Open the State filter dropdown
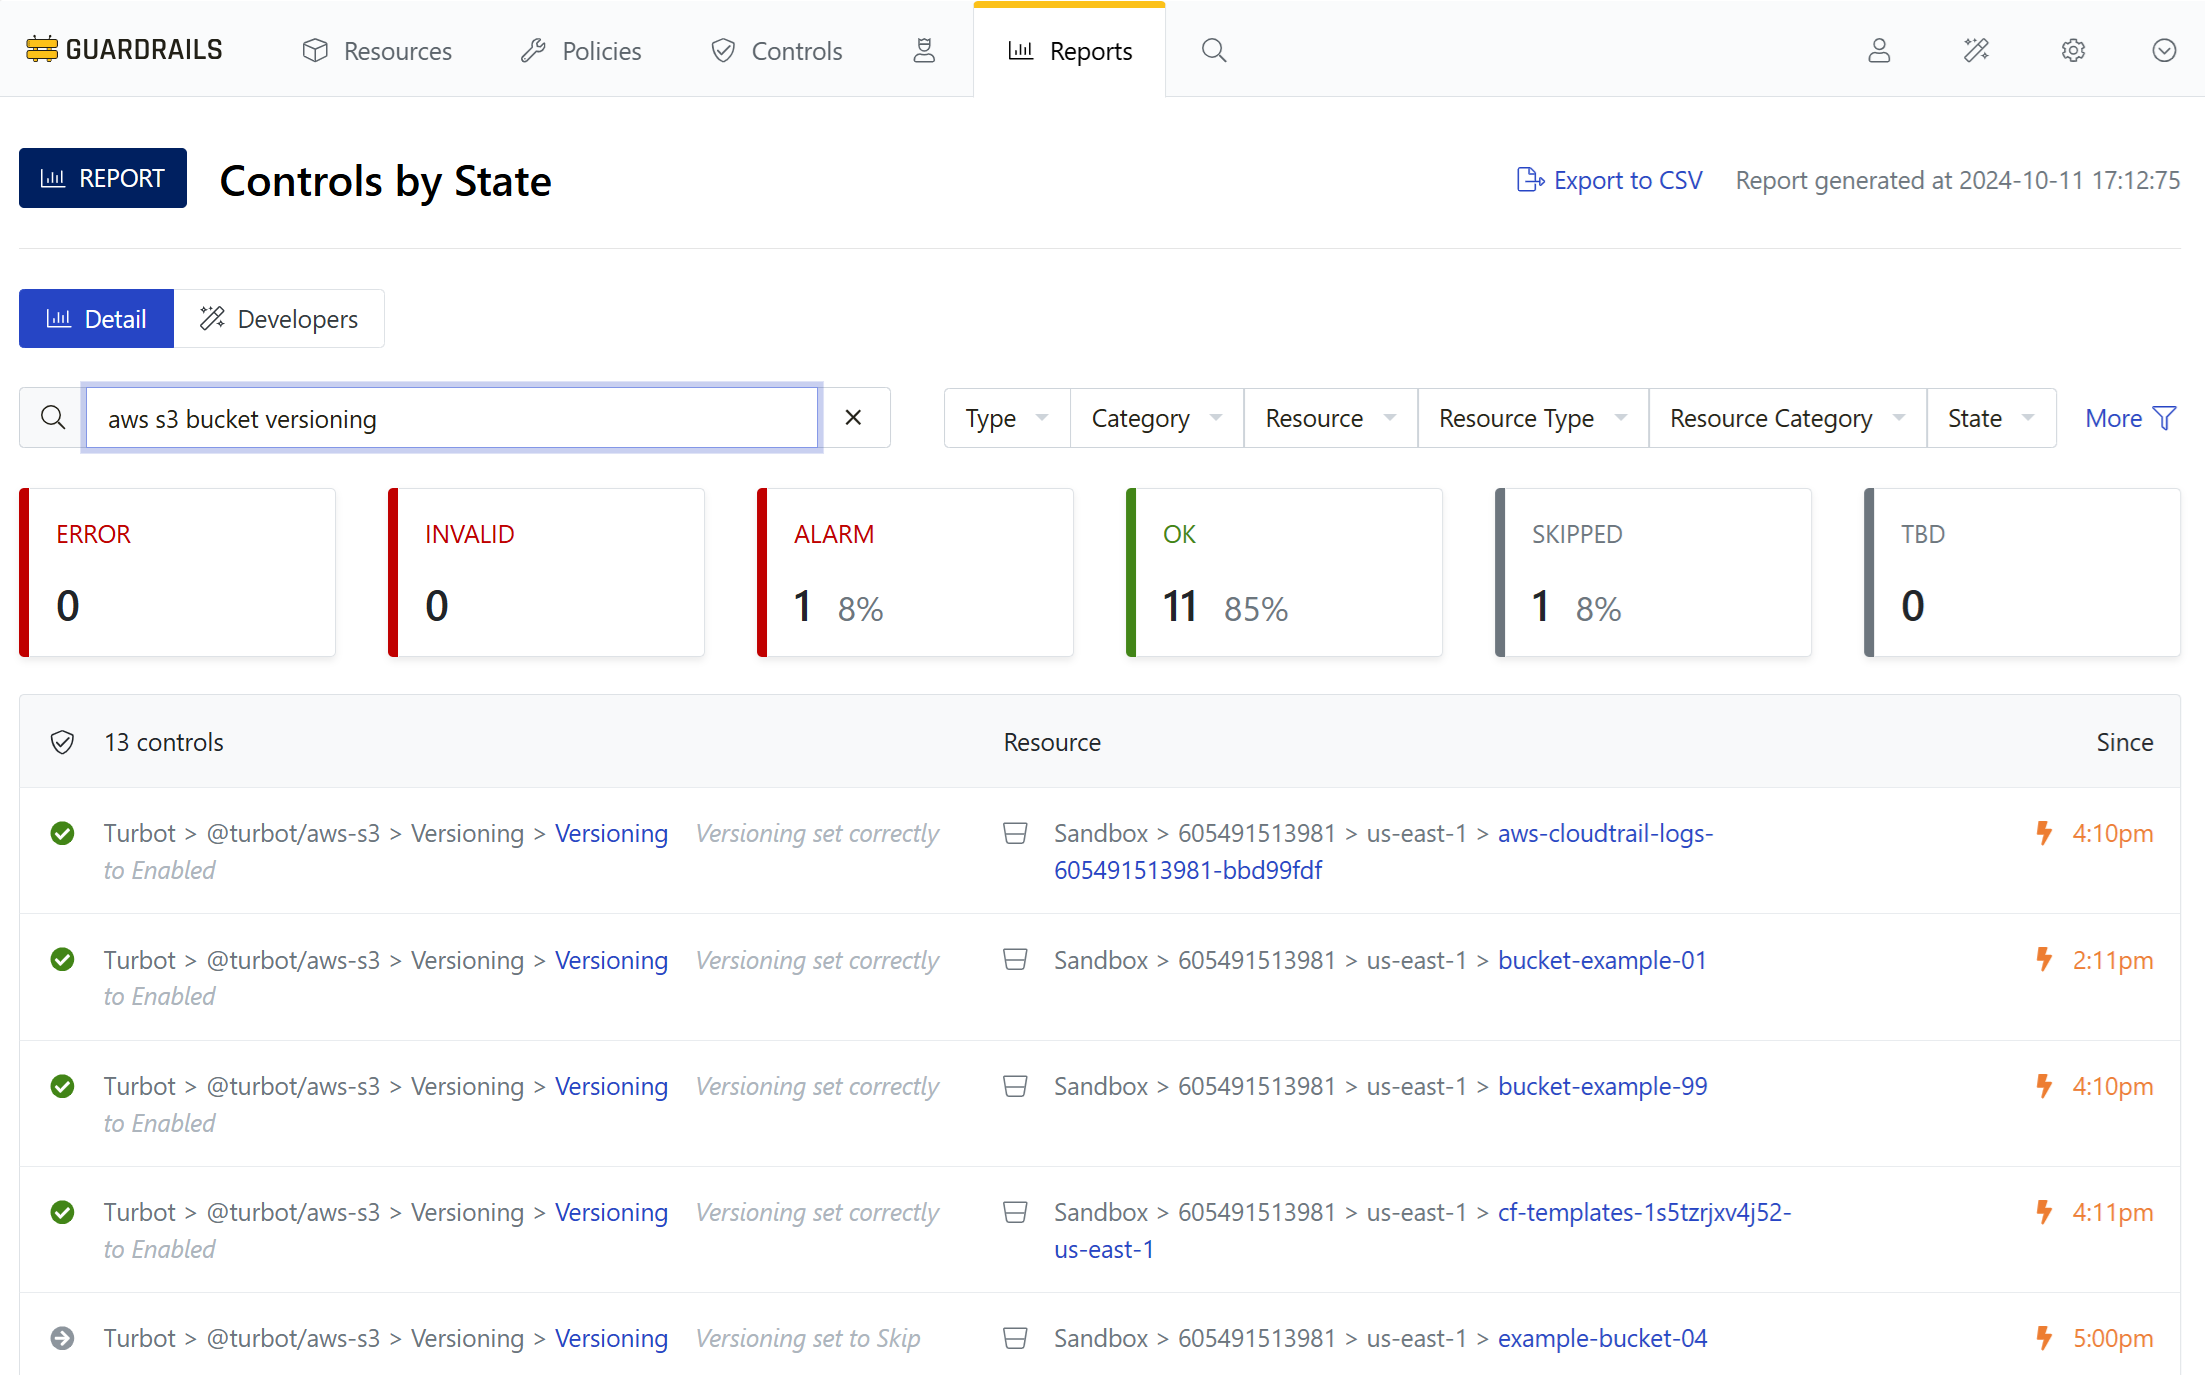This screenshot has width=2205, height=1375. tap(1990, 418)
